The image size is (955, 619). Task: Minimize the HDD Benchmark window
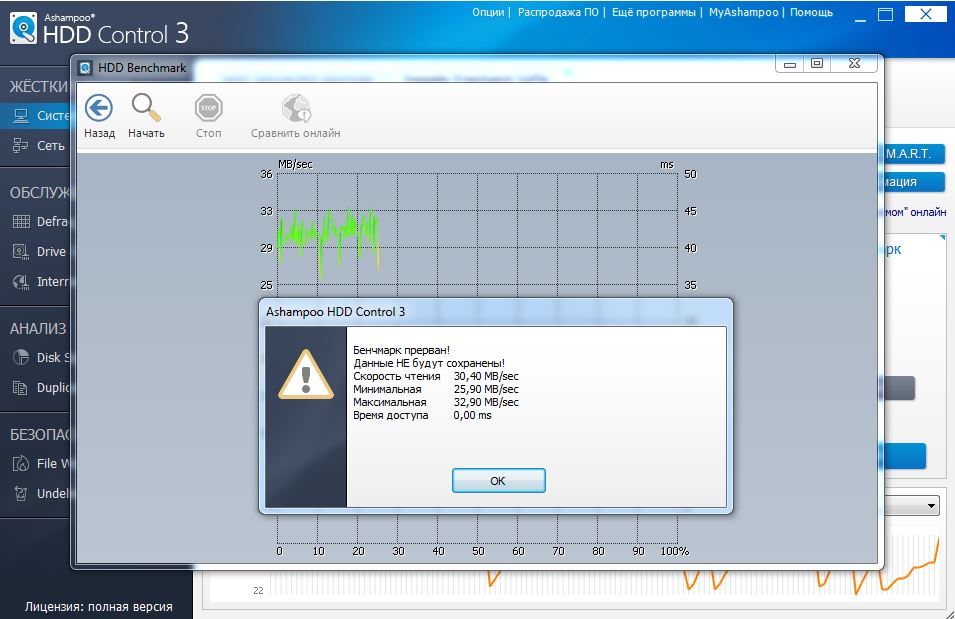789,64
